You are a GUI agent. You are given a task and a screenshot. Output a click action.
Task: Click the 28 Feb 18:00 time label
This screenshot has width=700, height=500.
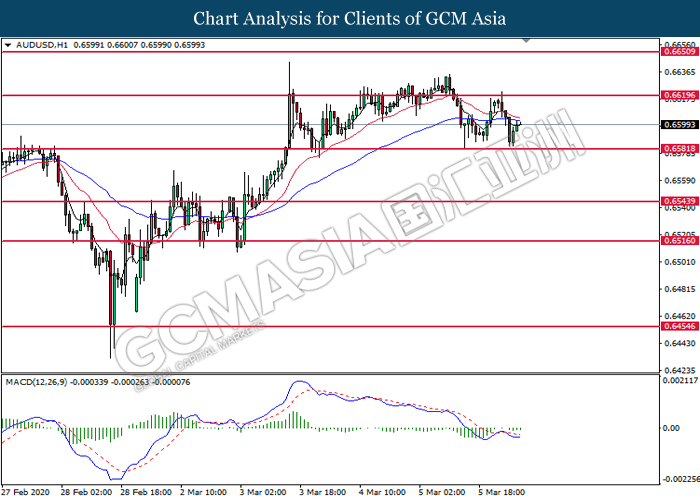(146, 492)
